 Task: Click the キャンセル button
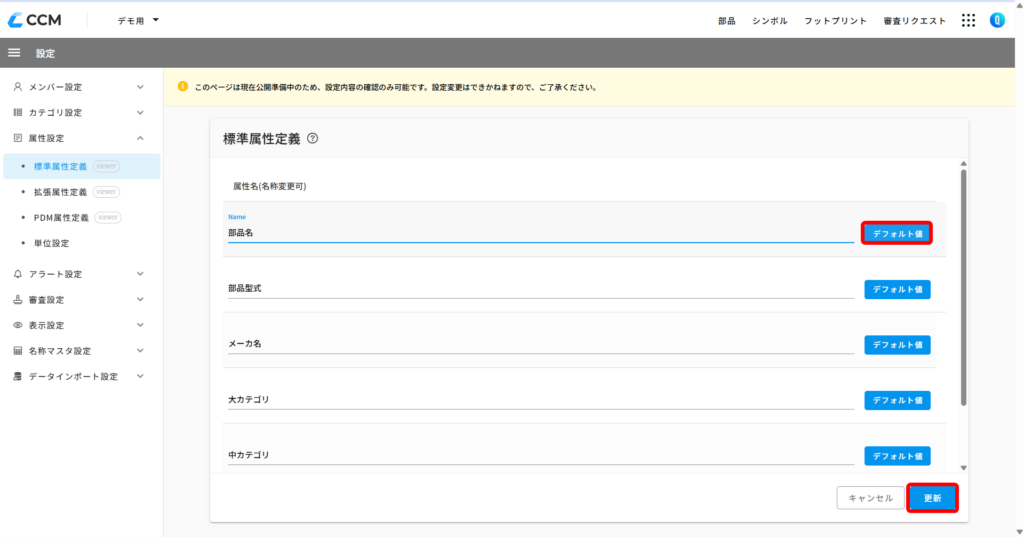871,498
